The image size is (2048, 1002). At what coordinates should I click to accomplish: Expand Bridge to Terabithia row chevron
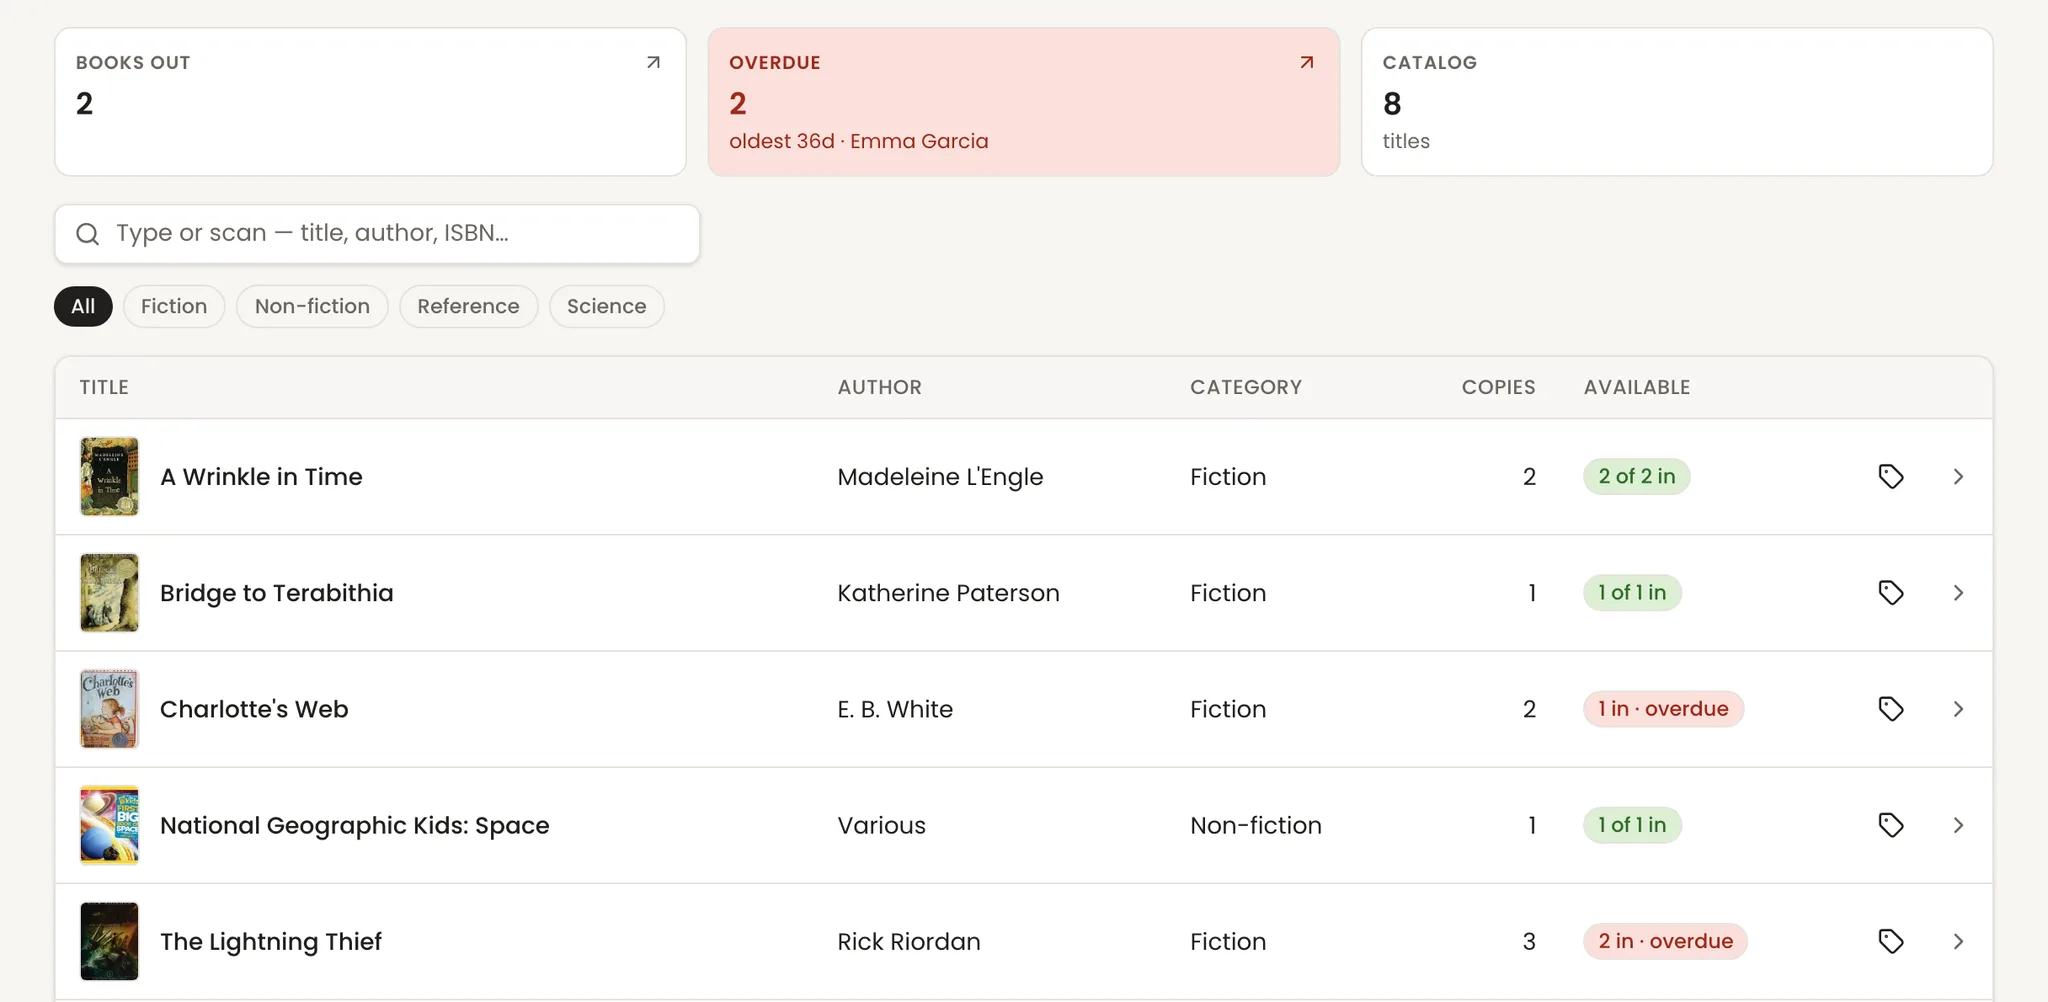1958,593
